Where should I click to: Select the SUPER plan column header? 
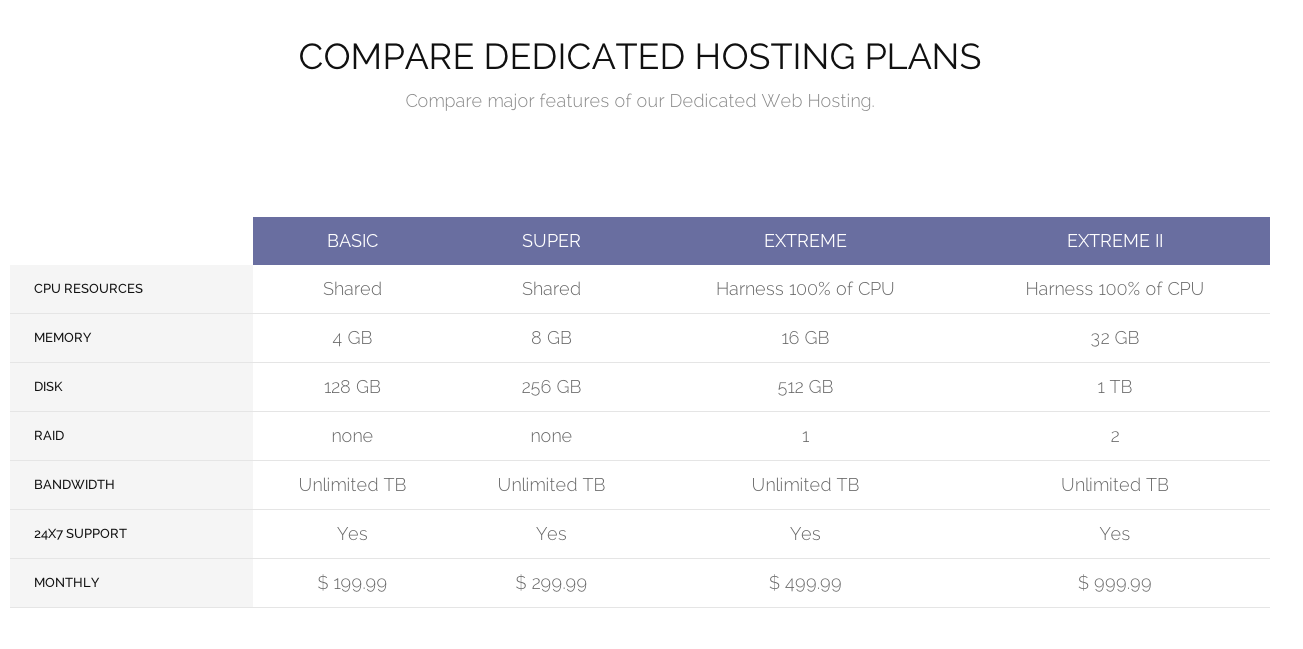pos(551,241)
